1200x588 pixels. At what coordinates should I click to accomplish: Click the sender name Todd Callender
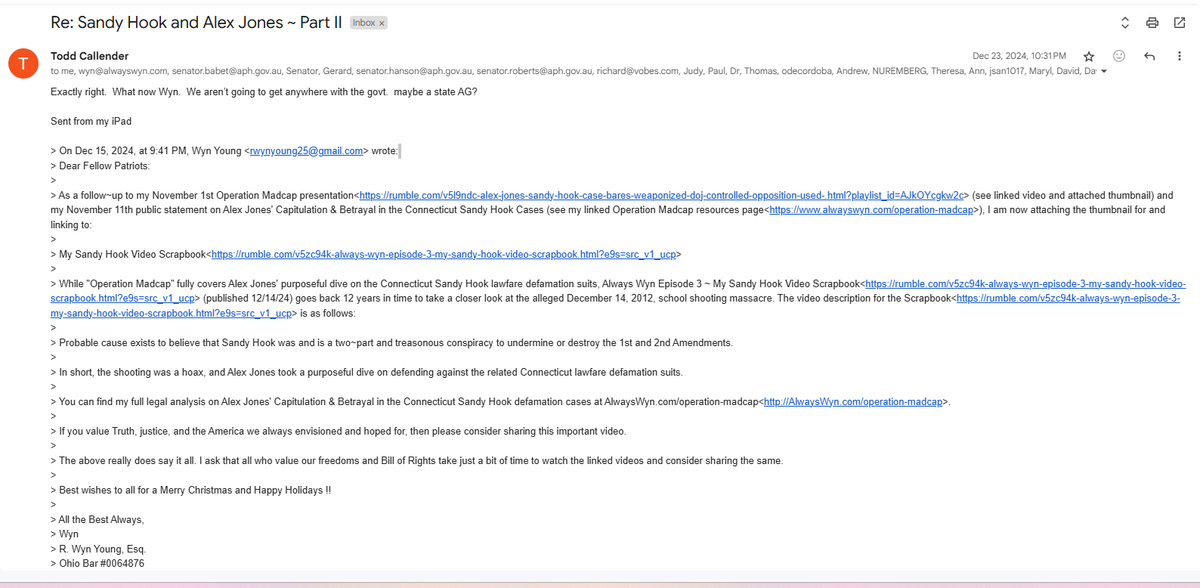click(x=89, y=56)
